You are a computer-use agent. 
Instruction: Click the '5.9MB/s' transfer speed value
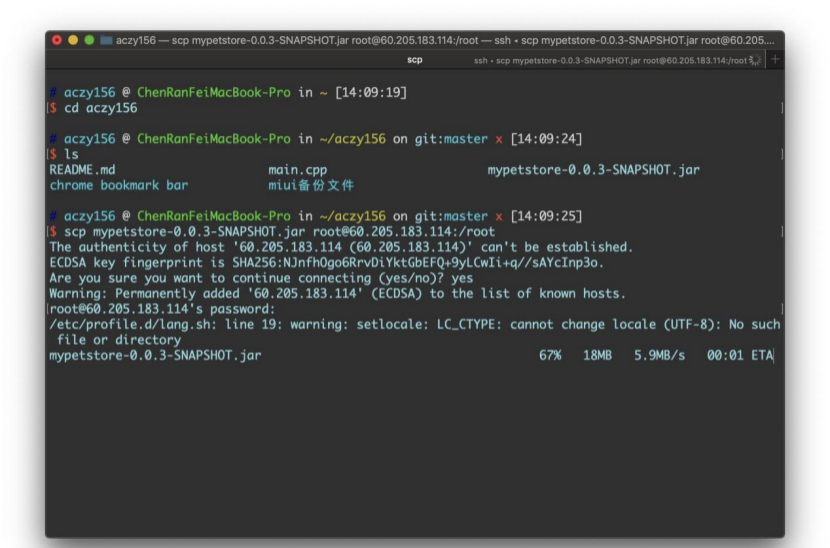tap(660, 355)
